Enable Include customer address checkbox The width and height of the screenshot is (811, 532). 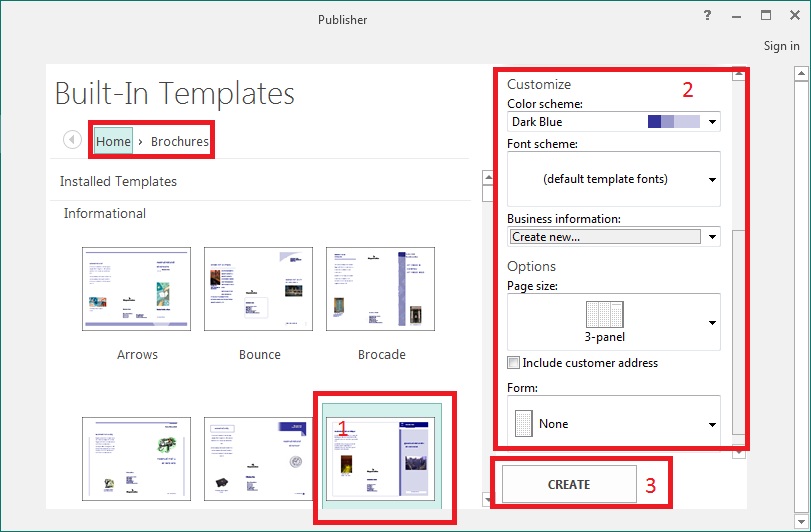[513, 362]
